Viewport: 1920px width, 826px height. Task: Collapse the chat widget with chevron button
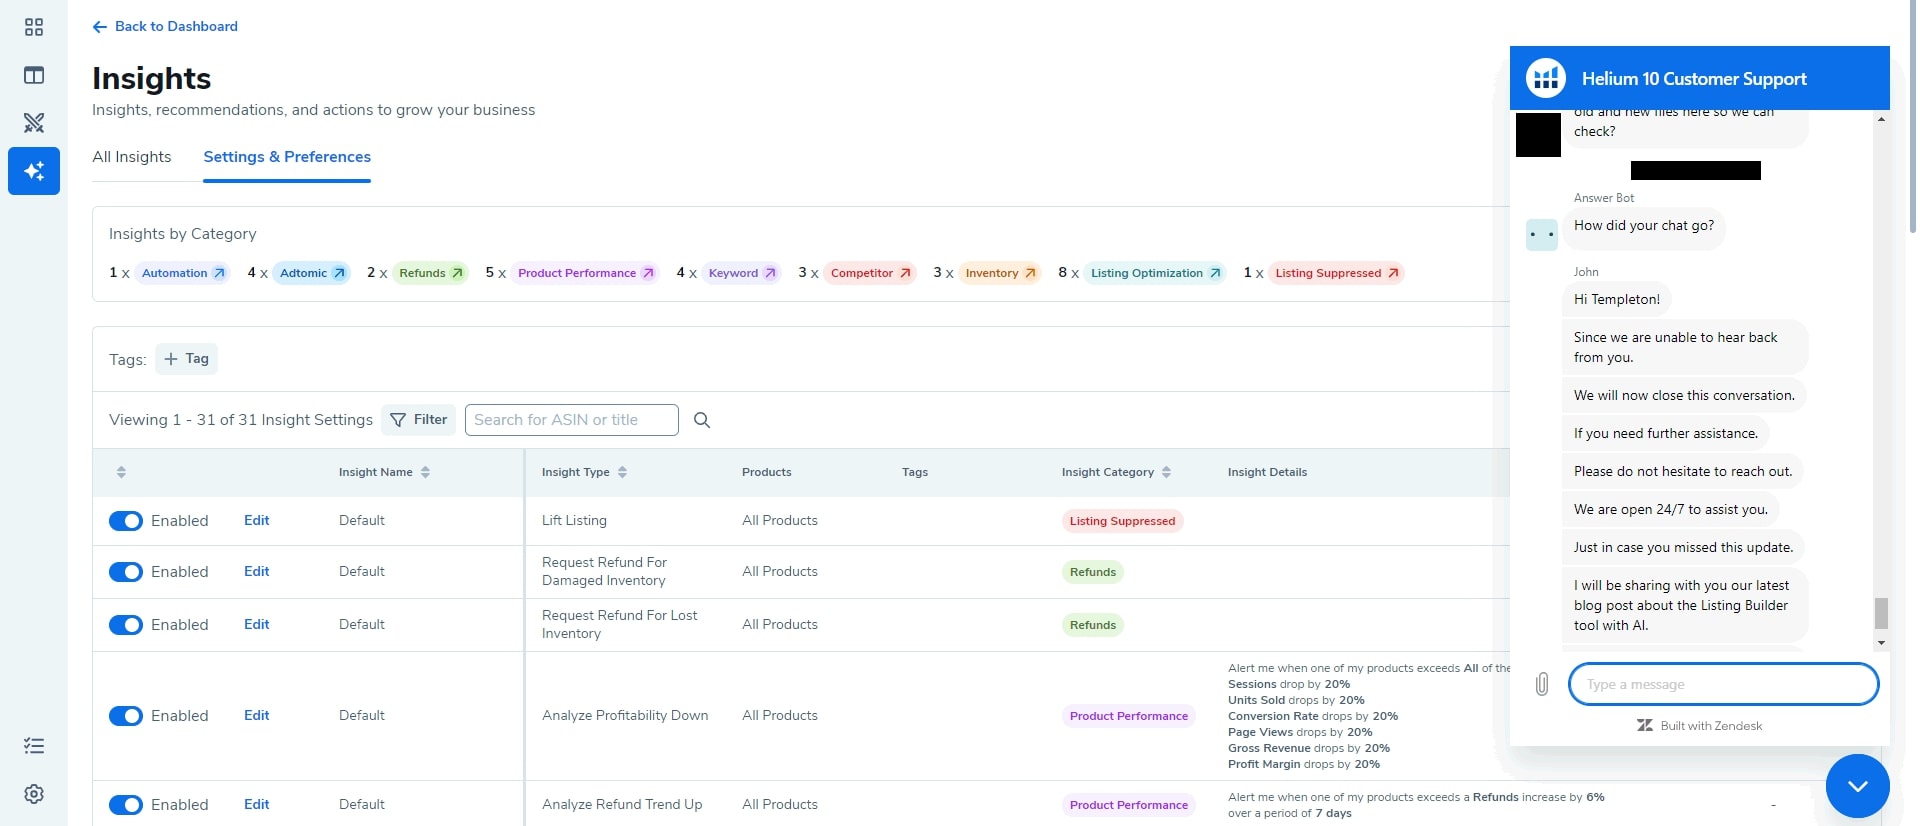(1857, 786)
